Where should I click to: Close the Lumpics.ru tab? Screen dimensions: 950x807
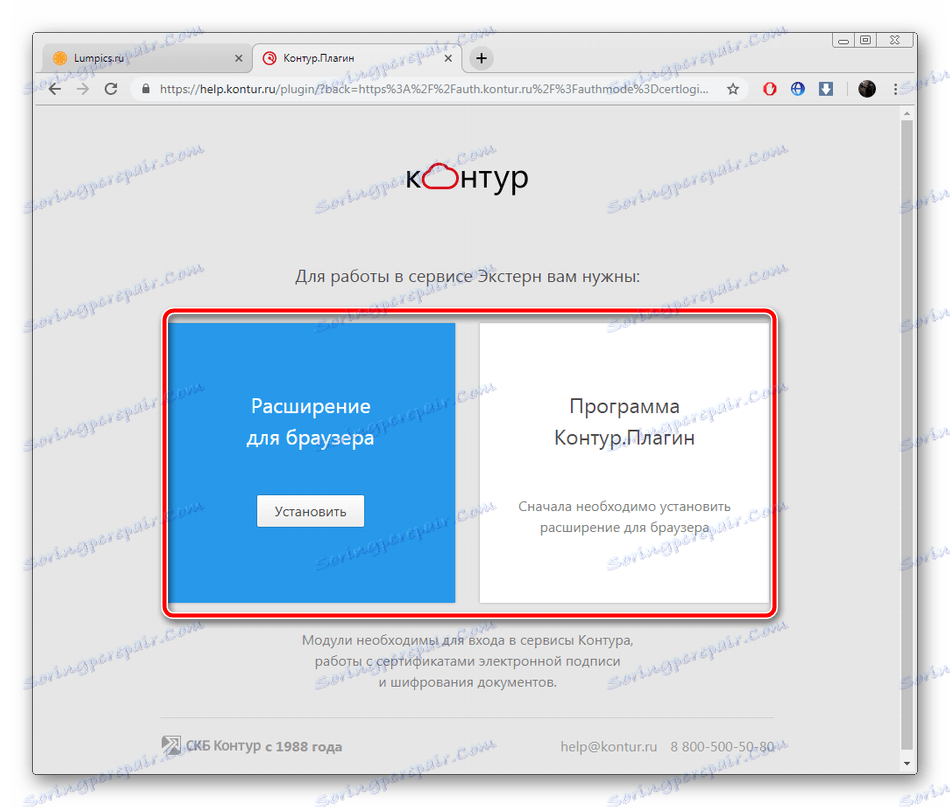click(x=239, y=58)
